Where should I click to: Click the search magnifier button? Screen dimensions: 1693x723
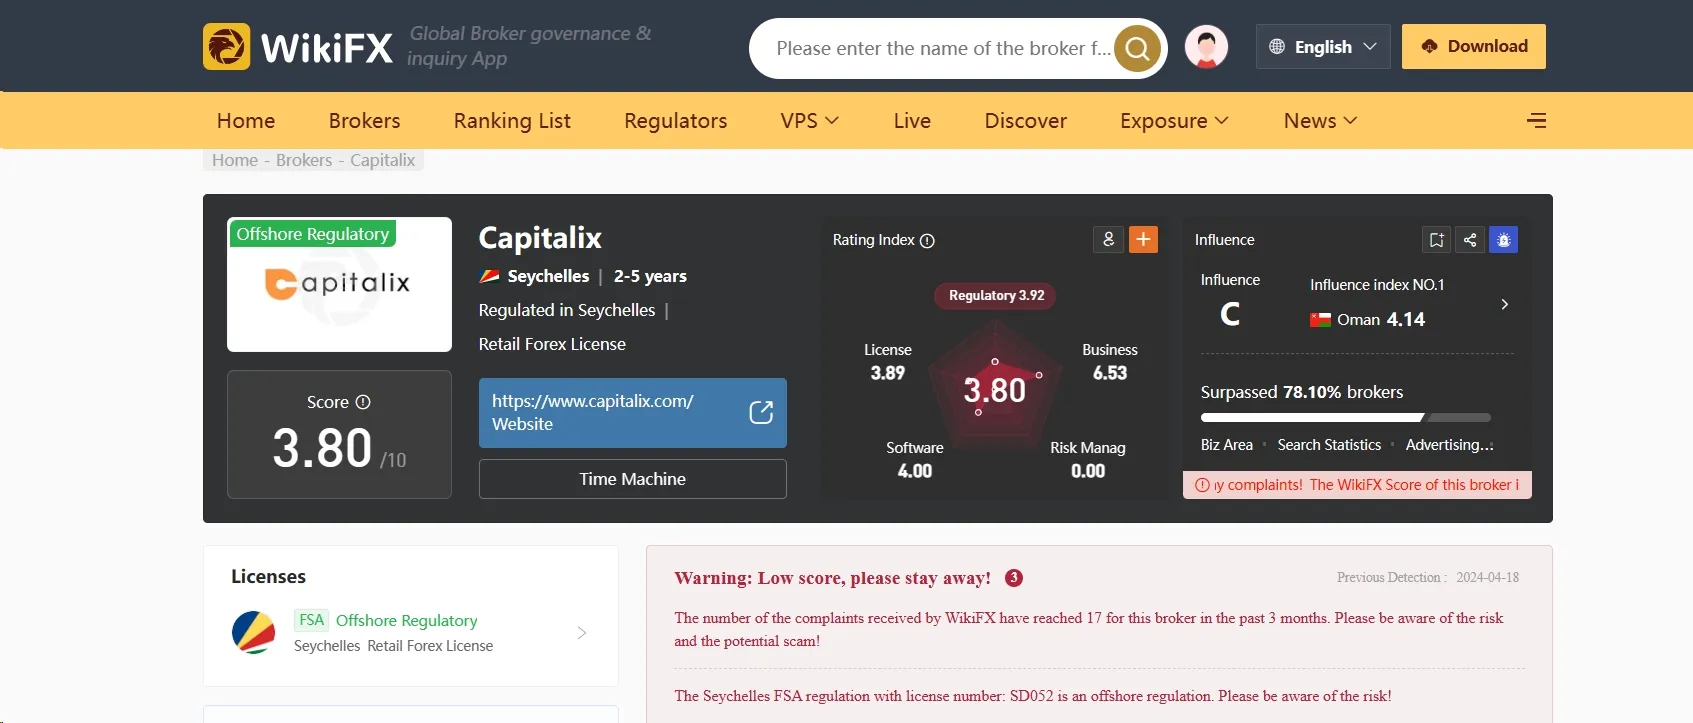[x=1137, y=48]
